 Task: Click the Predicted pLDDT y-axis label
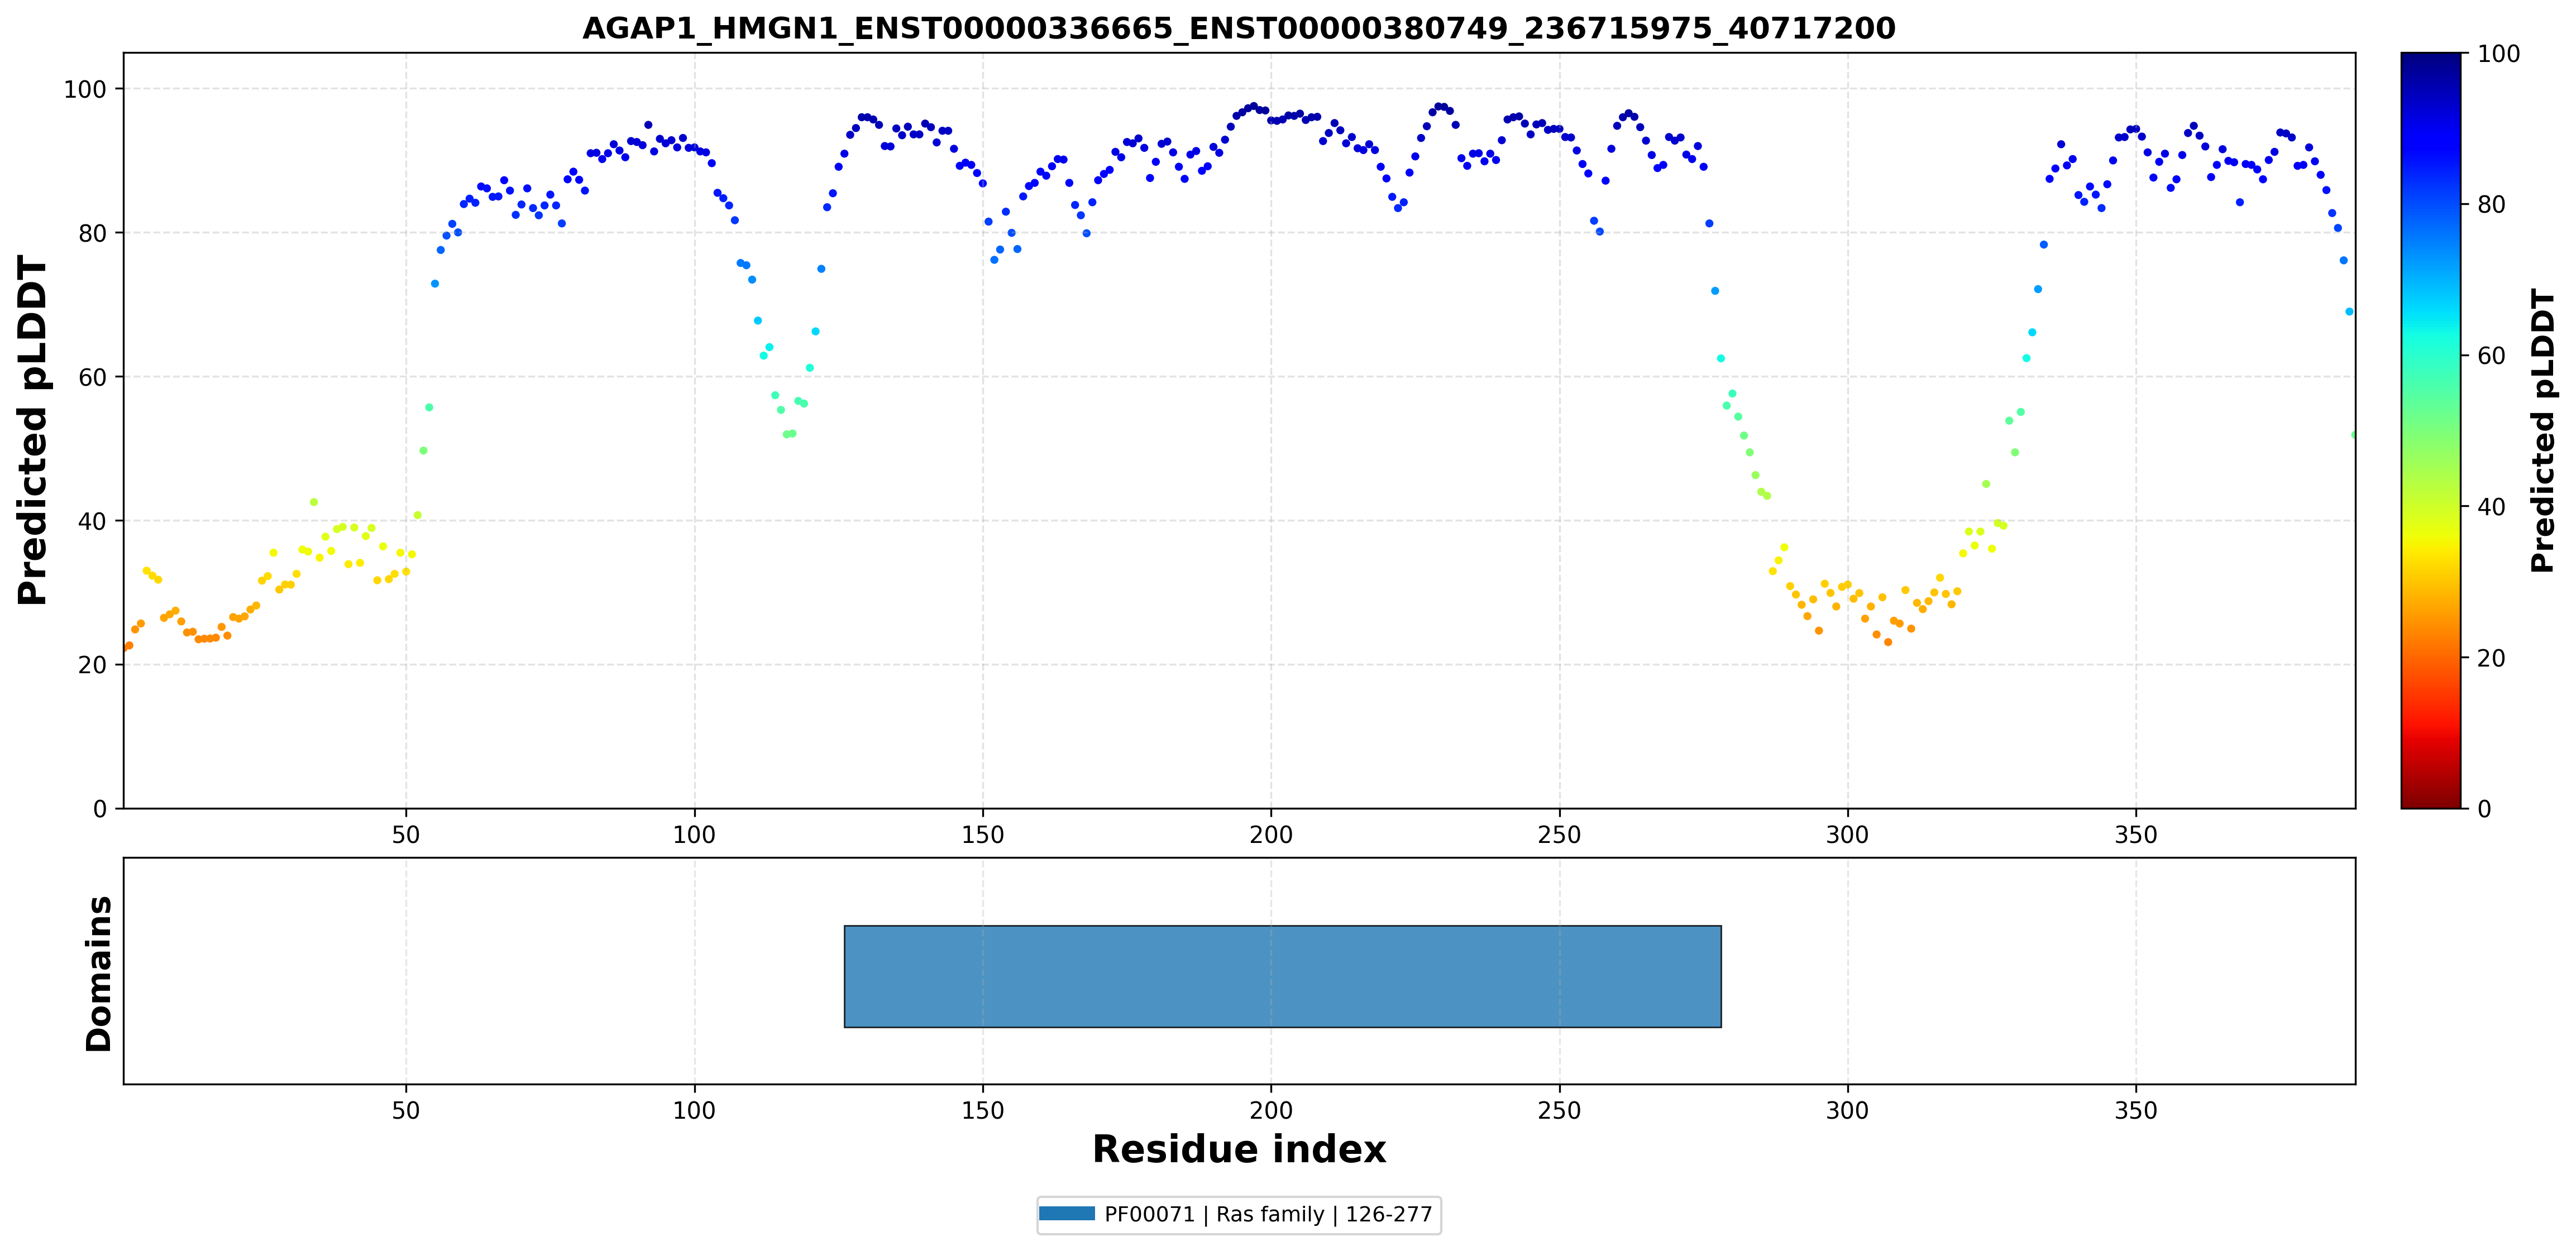32,430
